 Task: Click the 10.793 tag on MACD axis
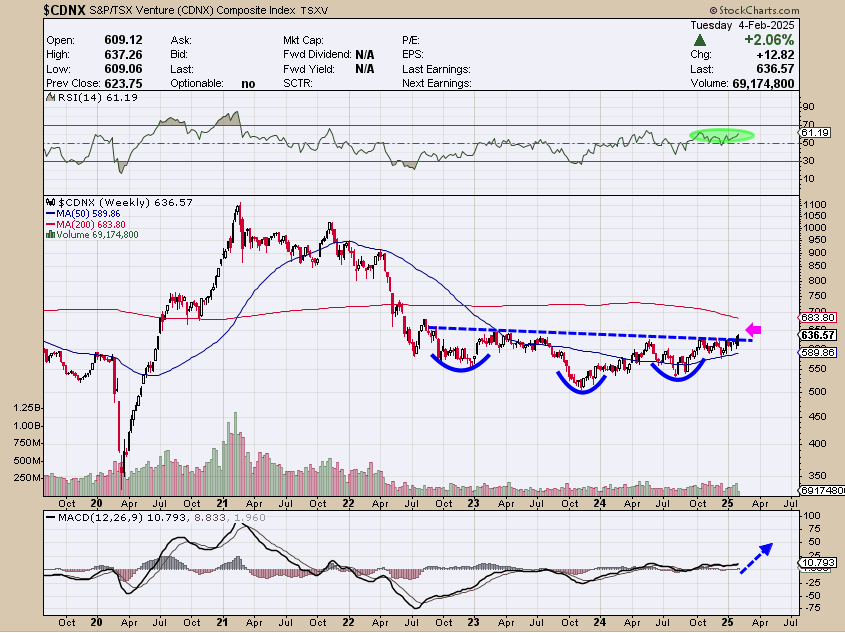click(x=818, y=562)
